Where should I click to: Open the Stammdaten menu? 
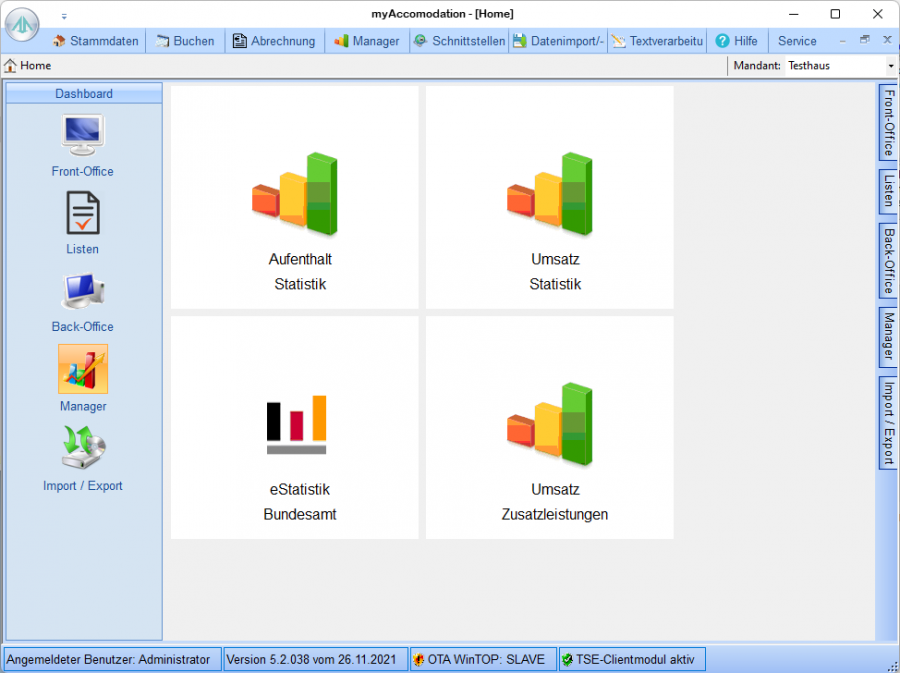click(x=96, y=41)
